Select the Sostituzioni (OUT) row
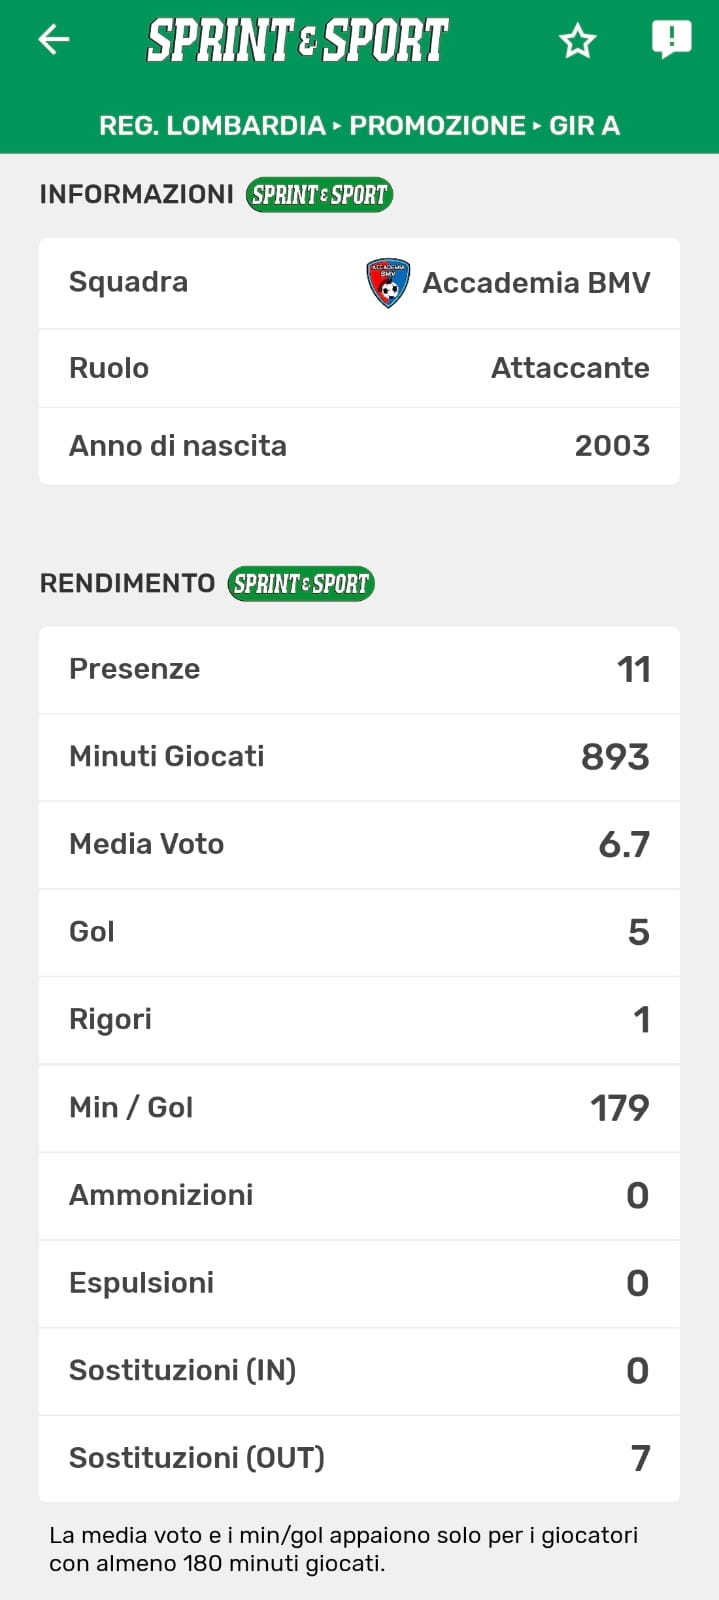Screen dimensions: 719x1600 pyautogui.click(x=359, y=1458)
